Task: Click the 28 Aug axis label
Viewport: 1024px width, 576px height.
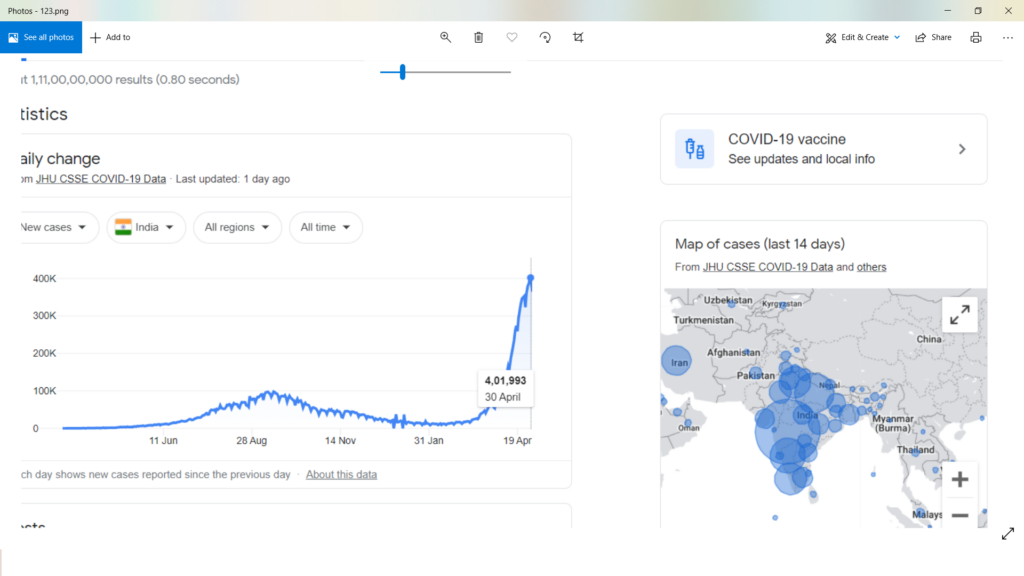Action: 251,441
